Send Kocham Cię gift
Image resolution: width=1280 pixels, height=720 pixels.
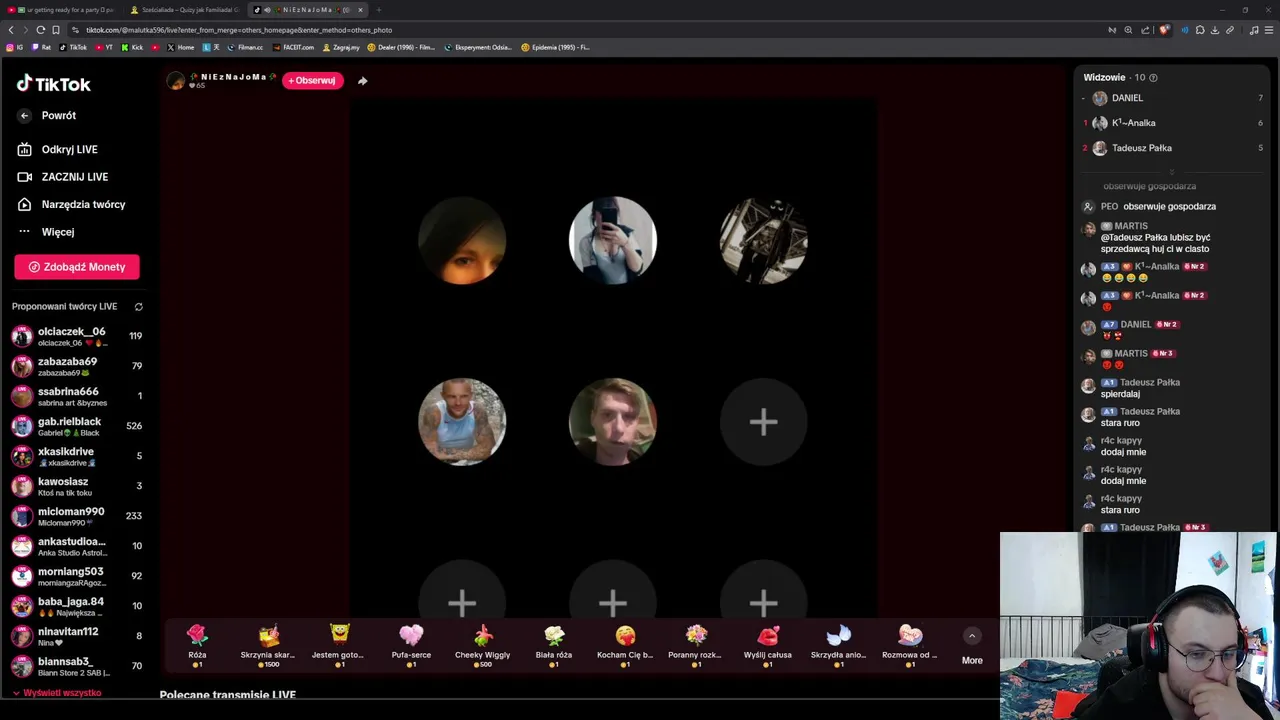[625, 645]
